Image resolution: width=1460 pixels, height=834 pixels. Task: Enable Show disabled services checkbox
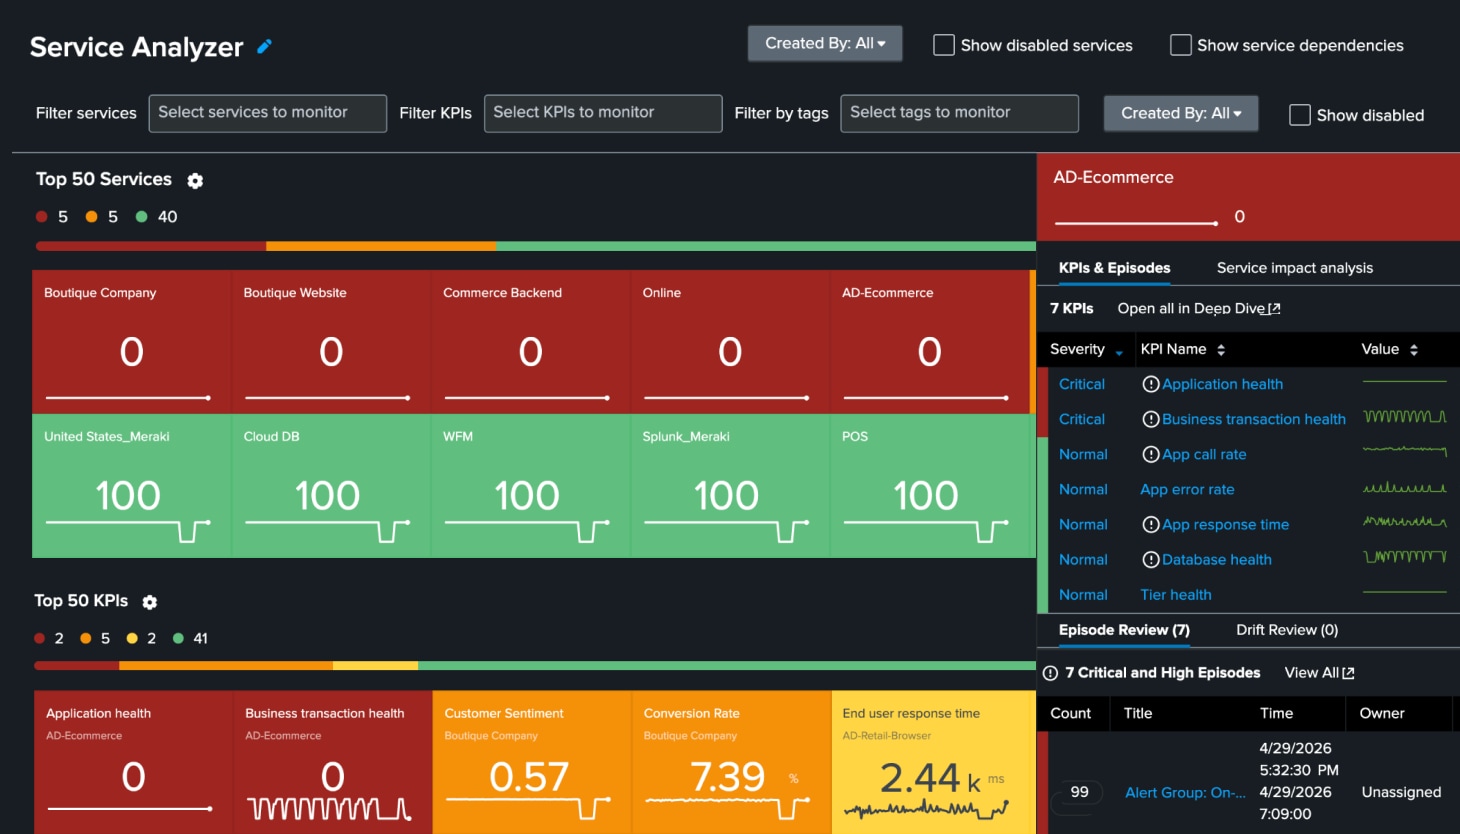point(943,45)
